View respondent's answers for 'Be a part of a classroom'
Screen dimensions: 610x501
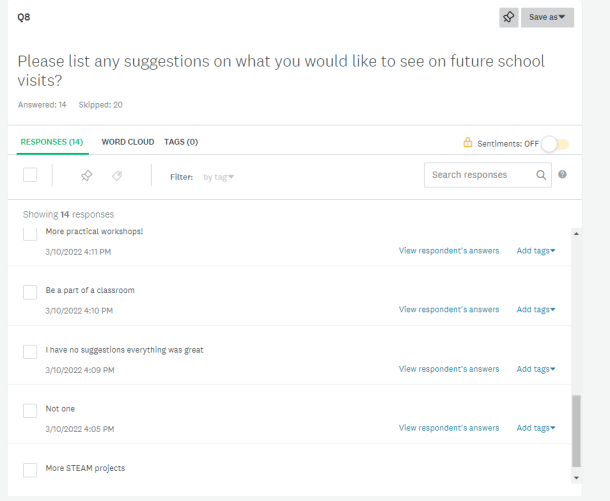(x=448, y=310)
